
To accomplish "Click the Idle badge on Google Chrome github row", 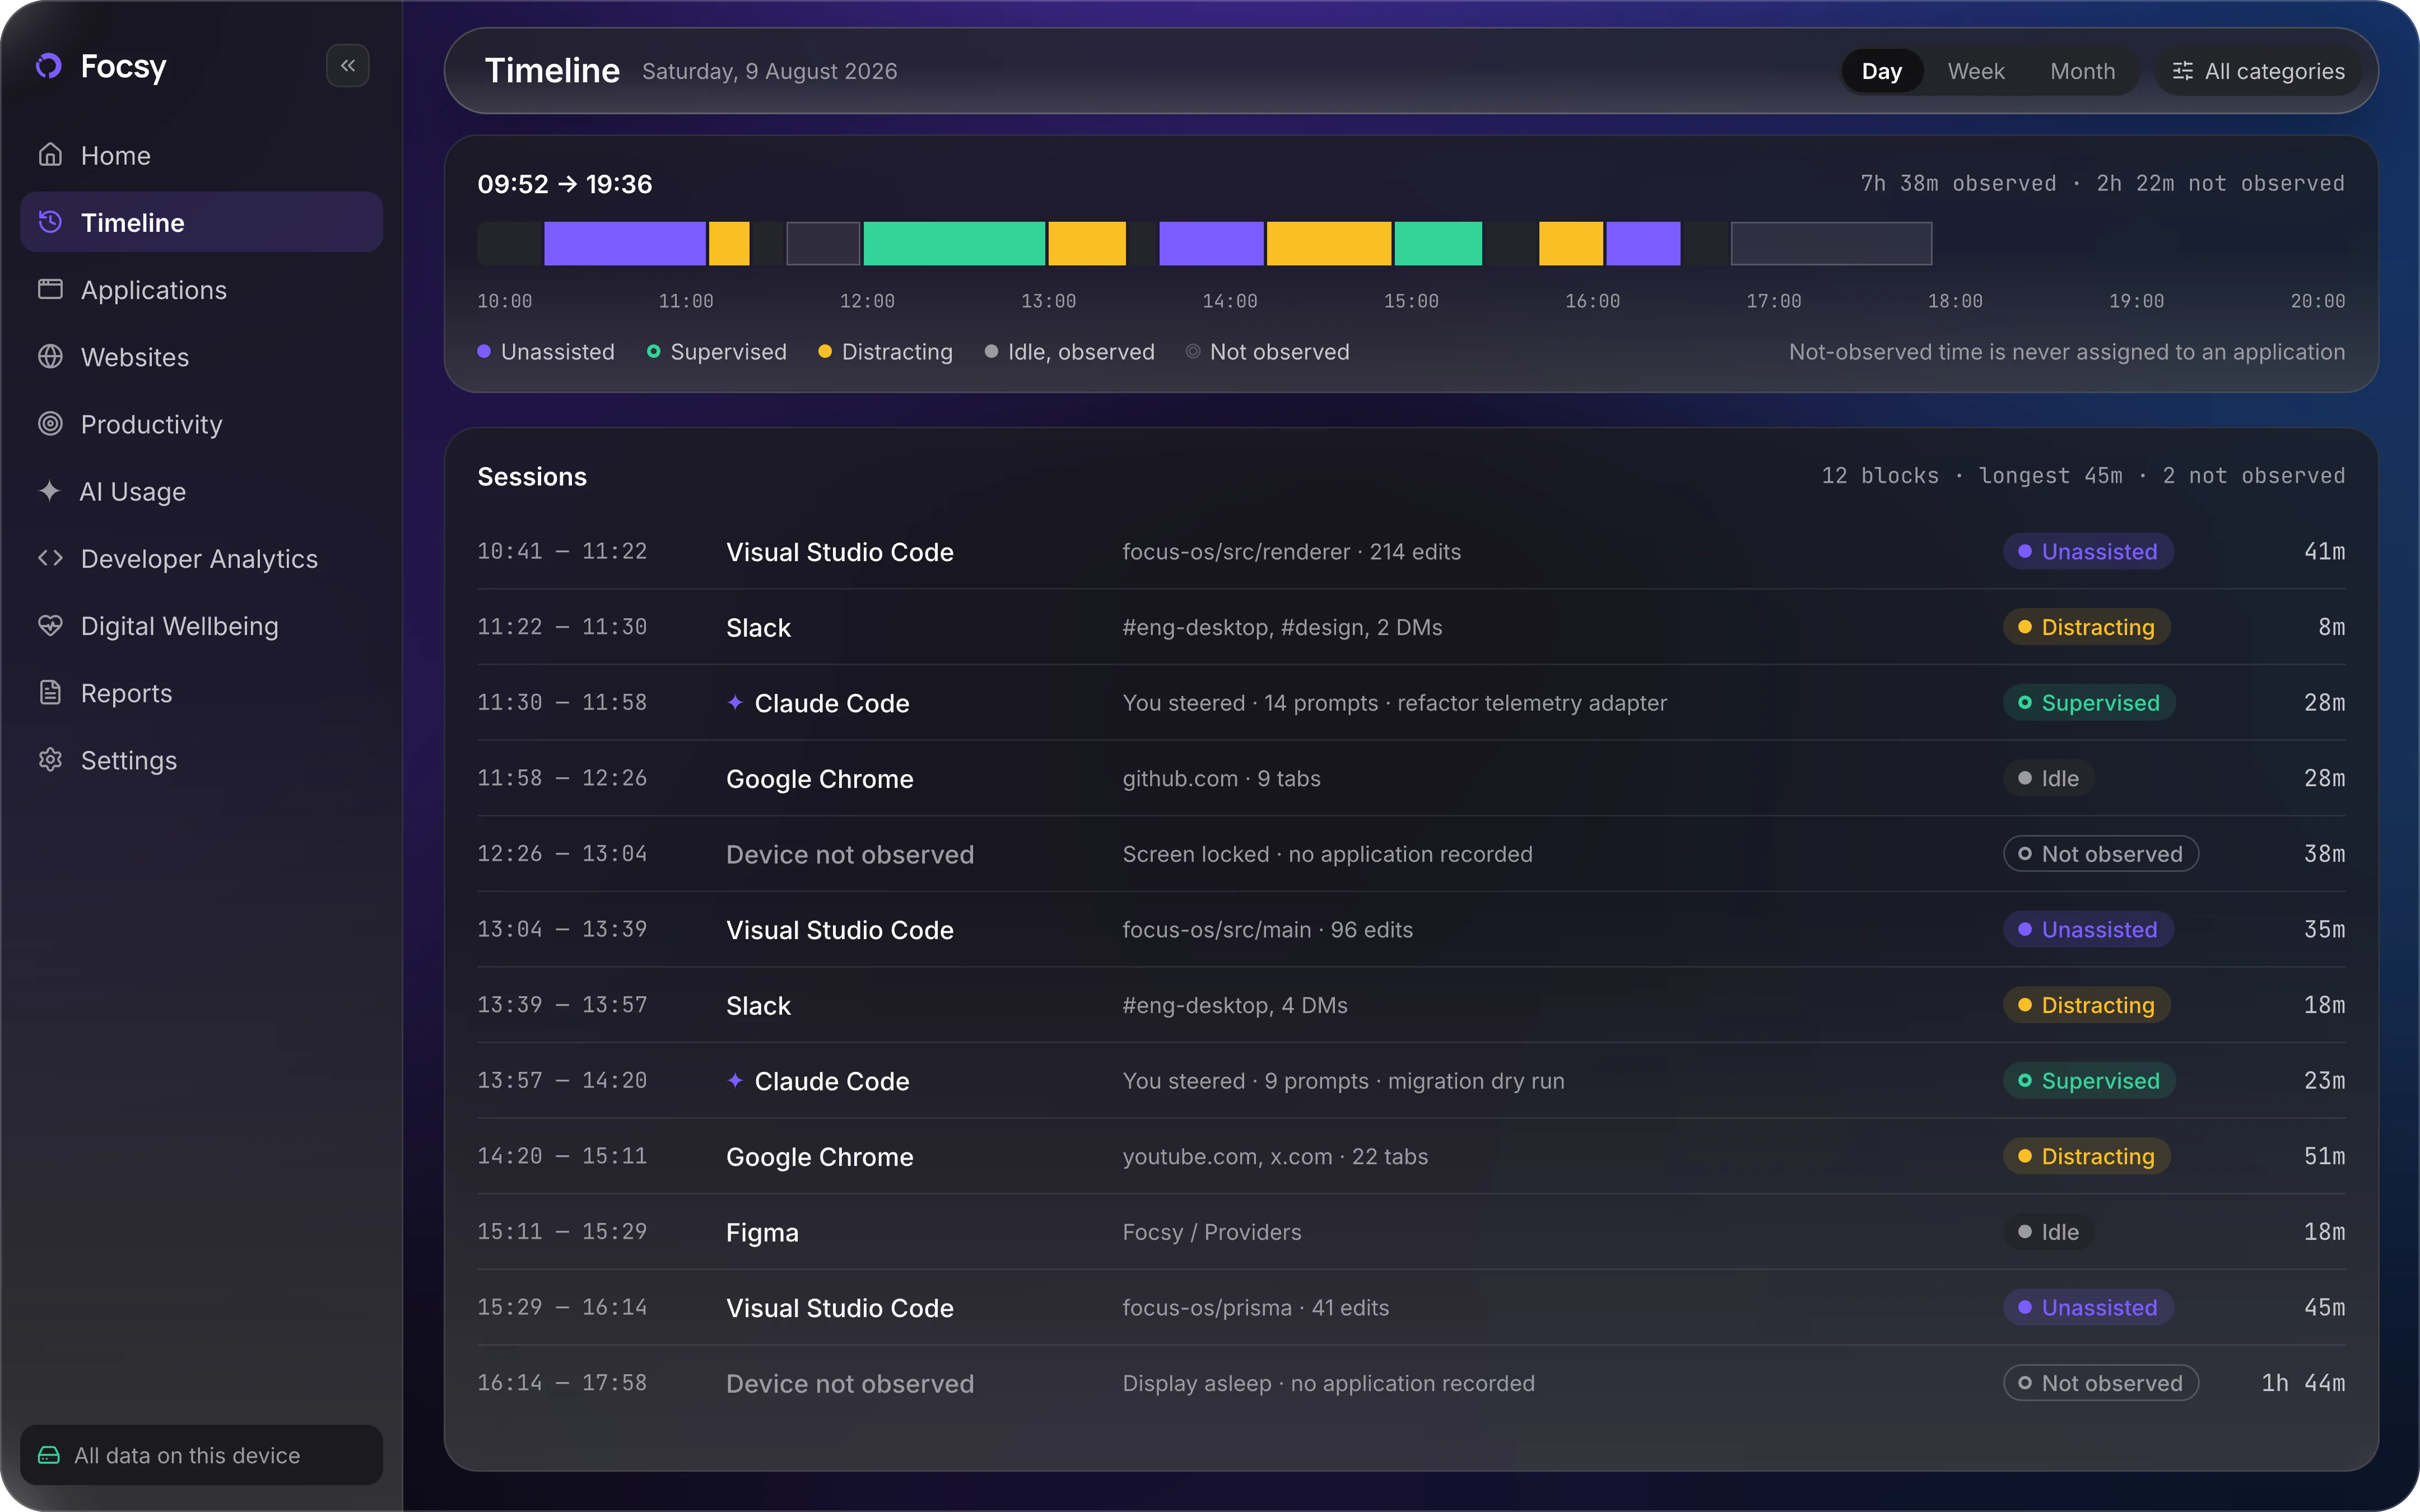I will coord(2049,778).
